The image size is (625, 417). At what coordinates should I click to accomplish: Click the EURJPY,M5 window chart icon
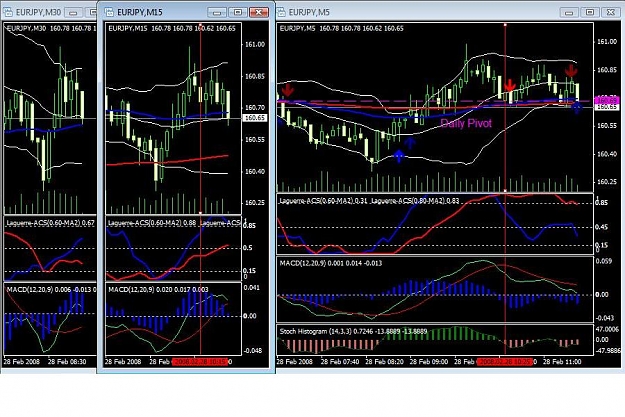(281, 12)
